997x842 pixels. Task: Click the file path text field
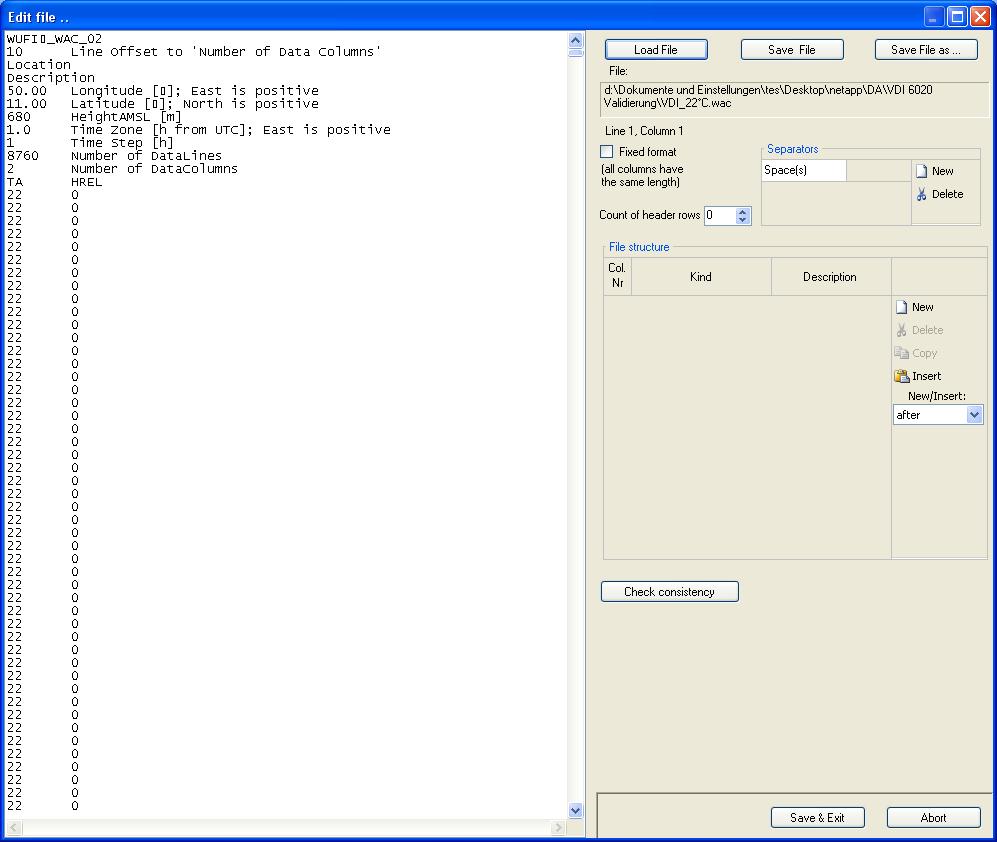coord(794,99)
